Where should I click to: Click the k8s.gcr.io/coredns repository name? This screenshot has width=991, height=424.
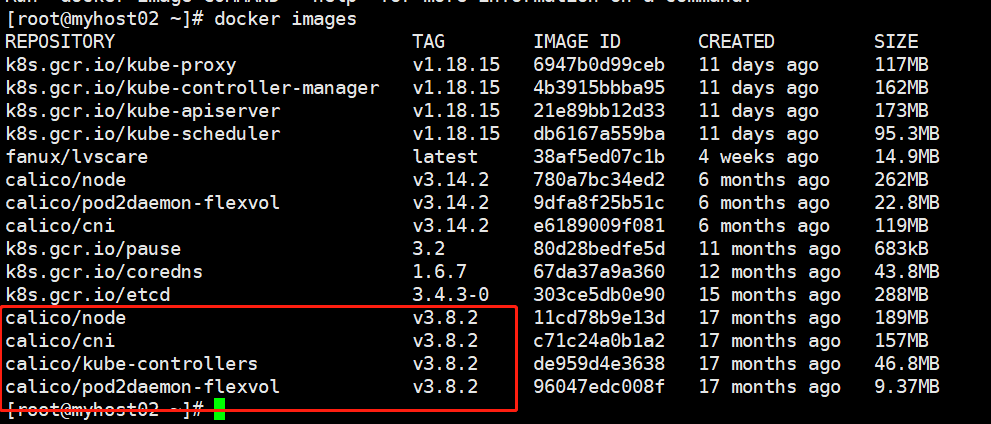104,272
